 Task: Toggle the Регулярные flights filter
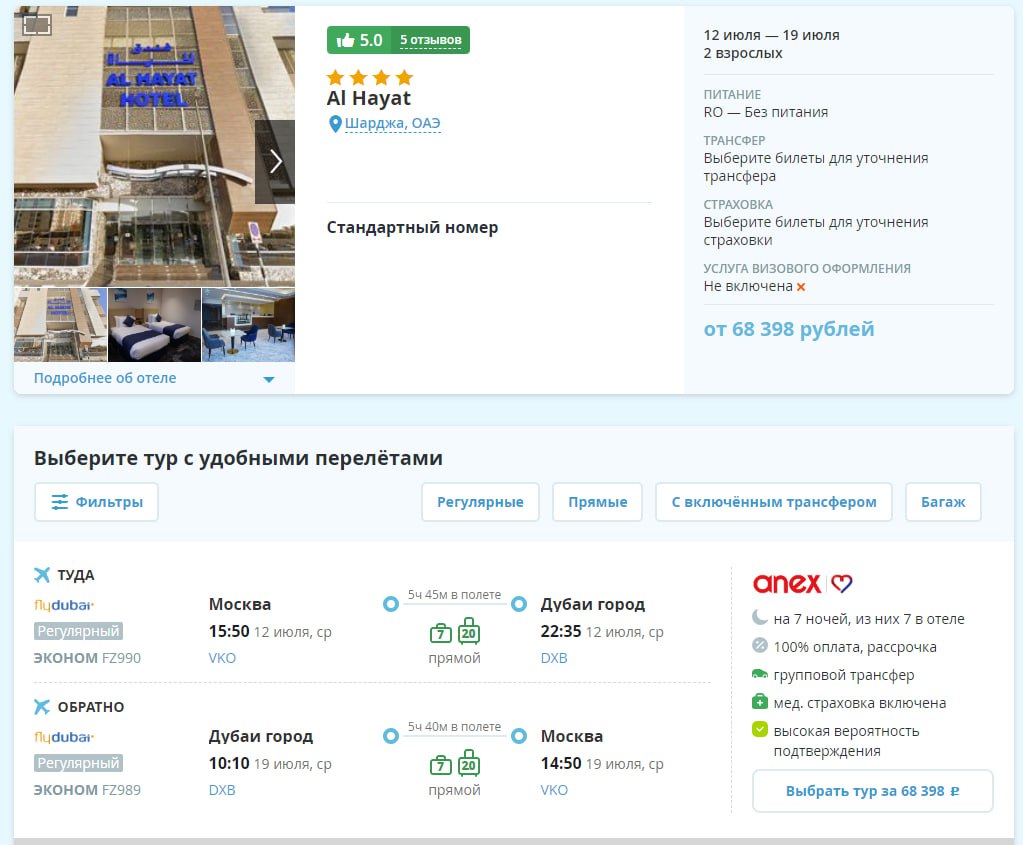point(480,502)
